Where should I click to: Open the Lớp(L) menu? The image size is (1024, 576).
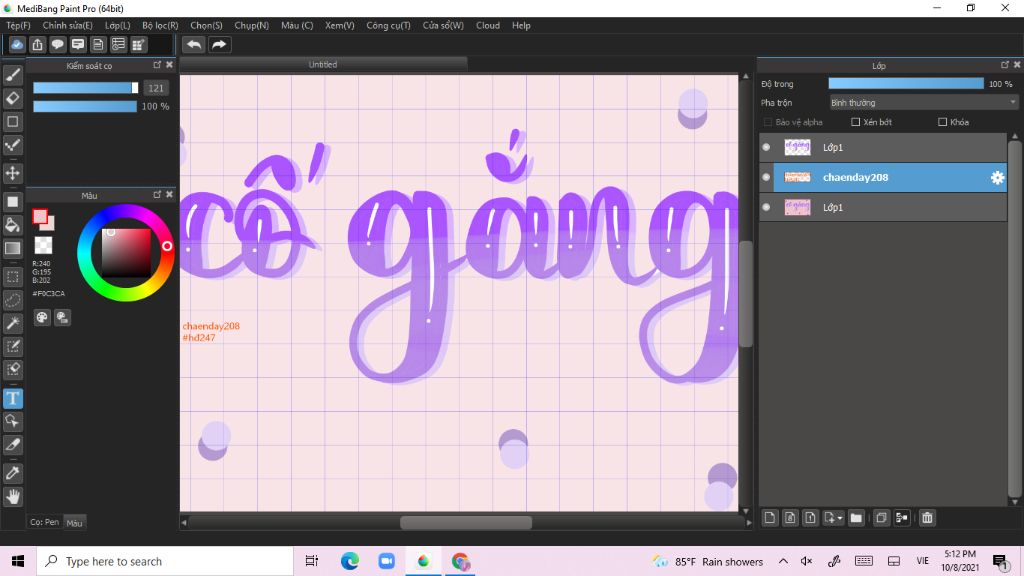[x=118, y=25]
